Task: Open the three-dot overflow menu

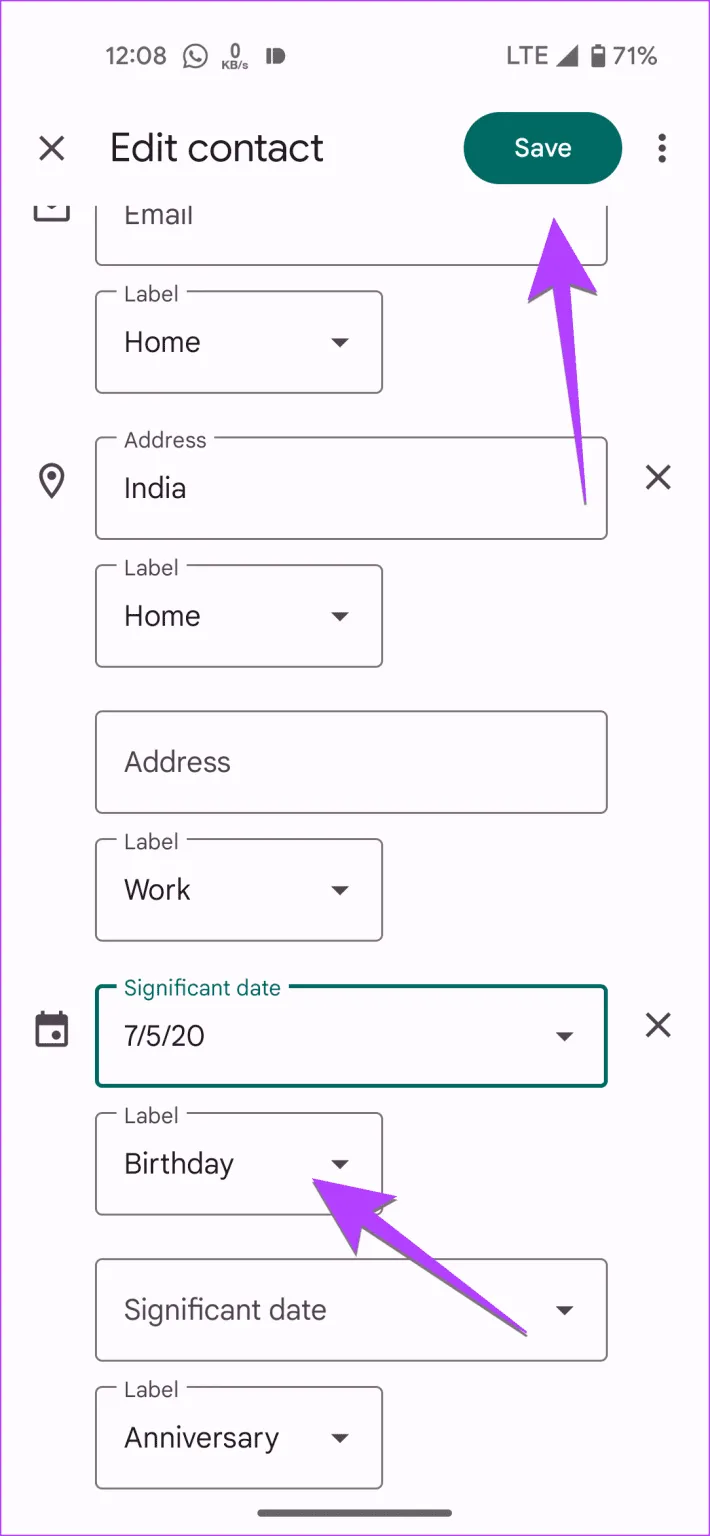Action: tap(661, 149)
